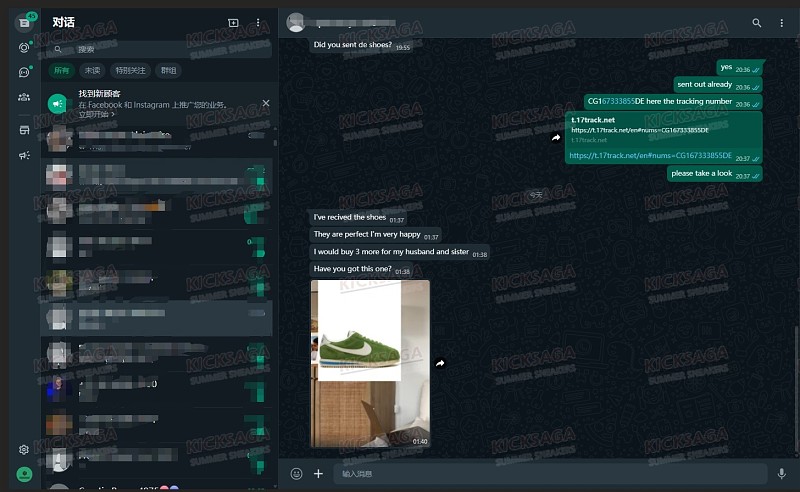The height and width of the screenshot is (492, 800).
Task: Select the 群组 filter tab
Action: pos(168,70)
